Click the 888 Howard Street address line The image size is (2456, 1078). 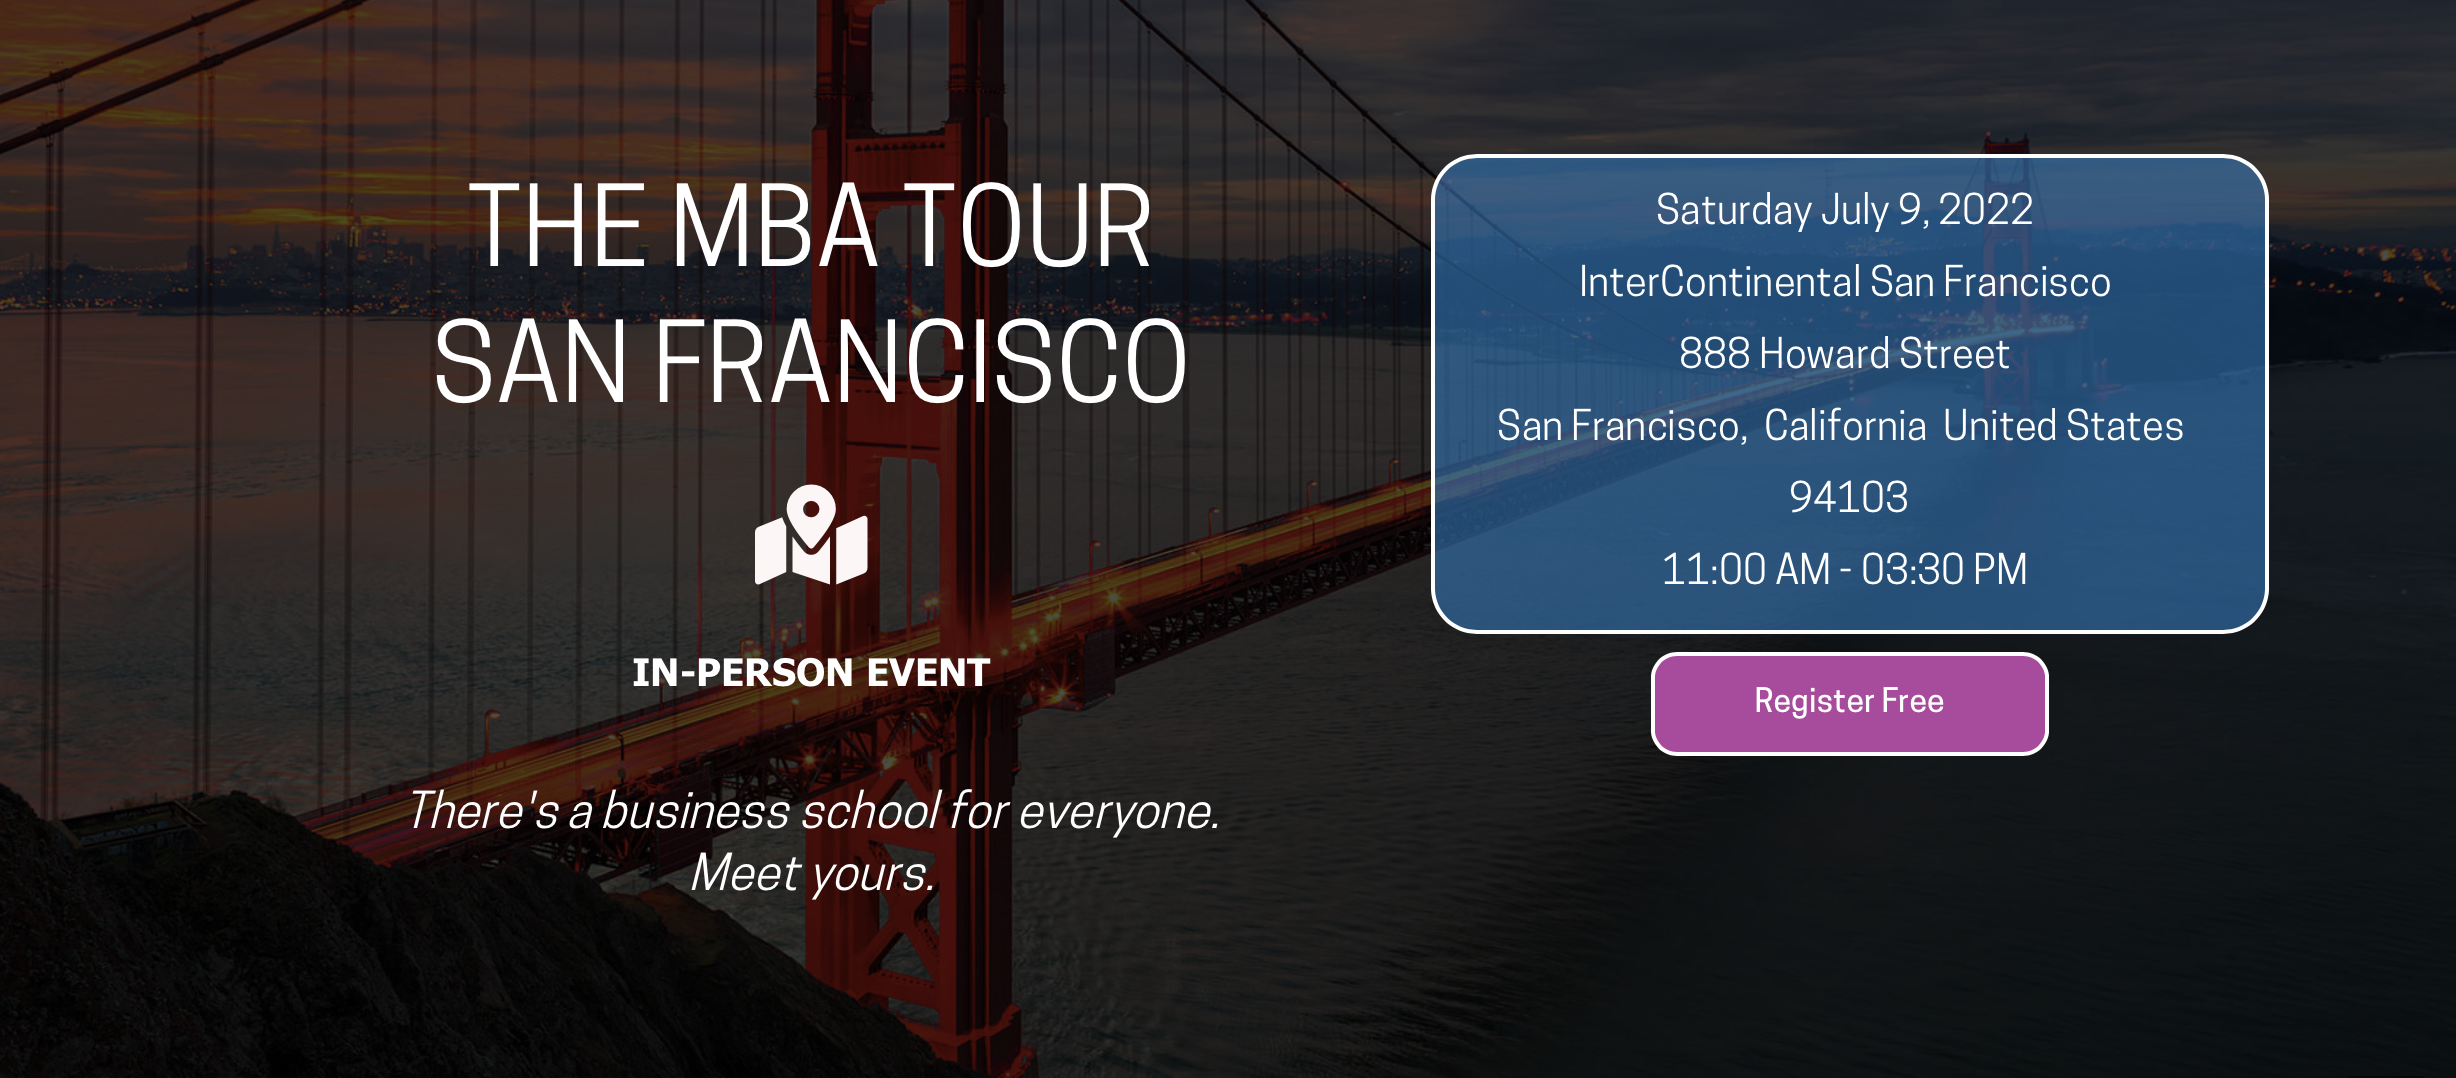tap(1844, 354)
